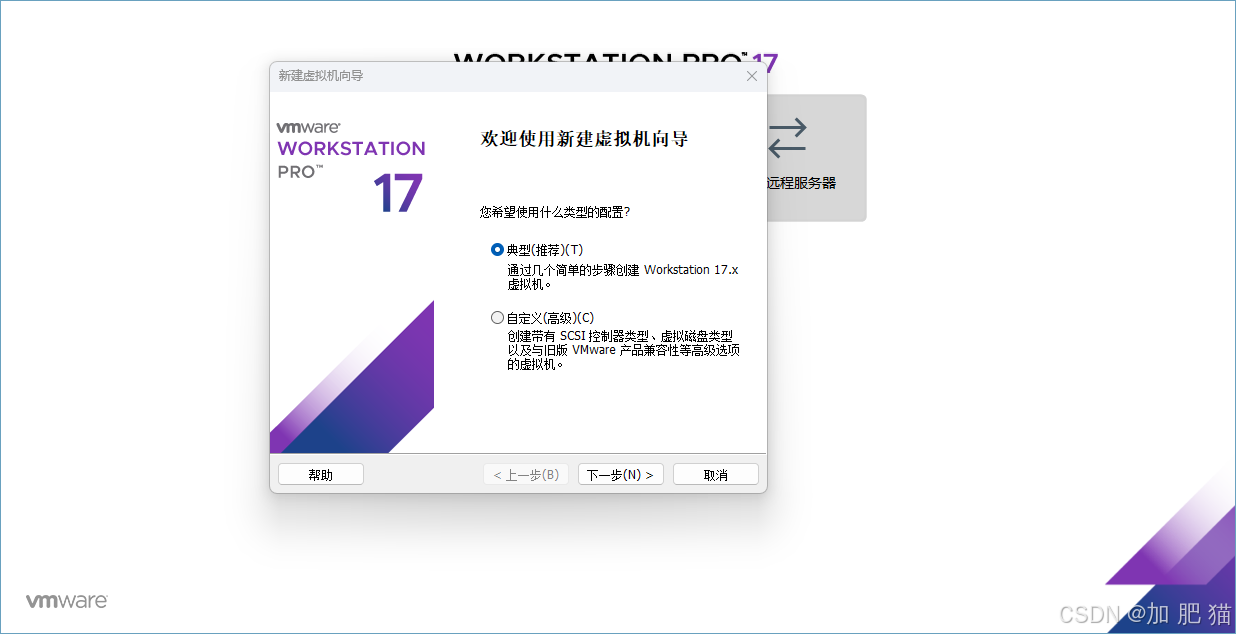Click the vmware logo in the main window
The width and height of the screenshot is (1236, 634).
(x=67, y=601)
